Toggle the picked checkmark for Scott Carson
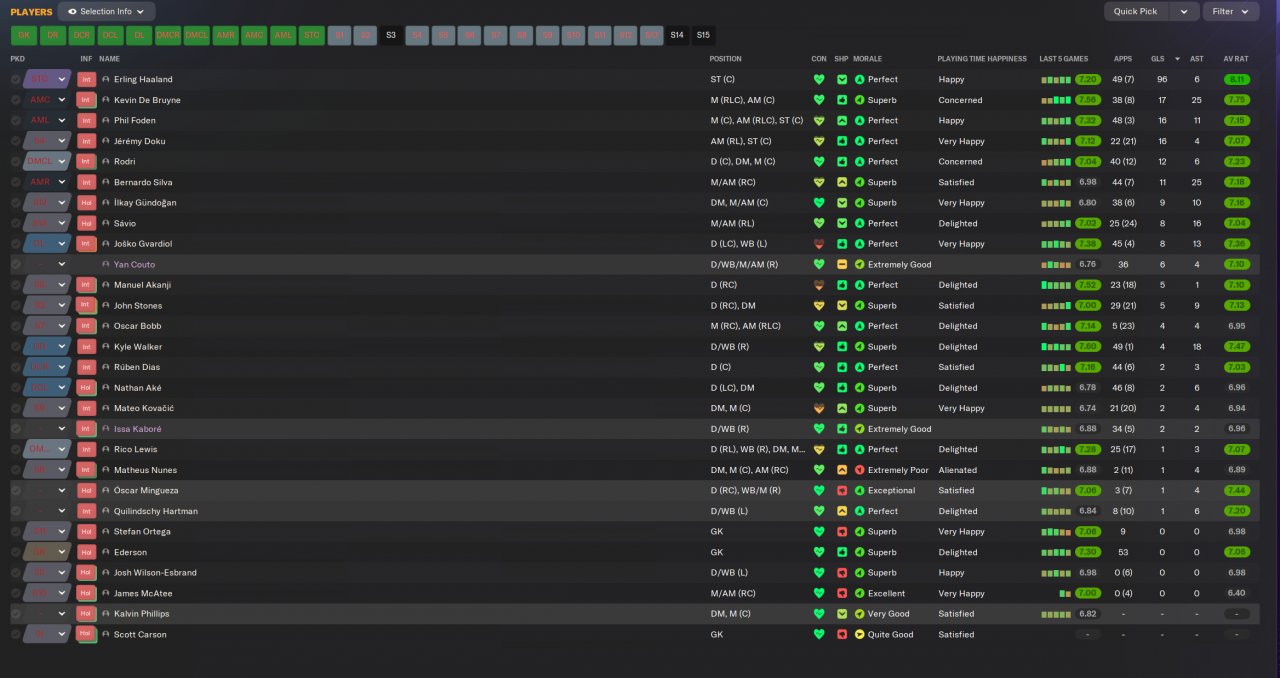The image size is (1280, 678). point(16,634)
